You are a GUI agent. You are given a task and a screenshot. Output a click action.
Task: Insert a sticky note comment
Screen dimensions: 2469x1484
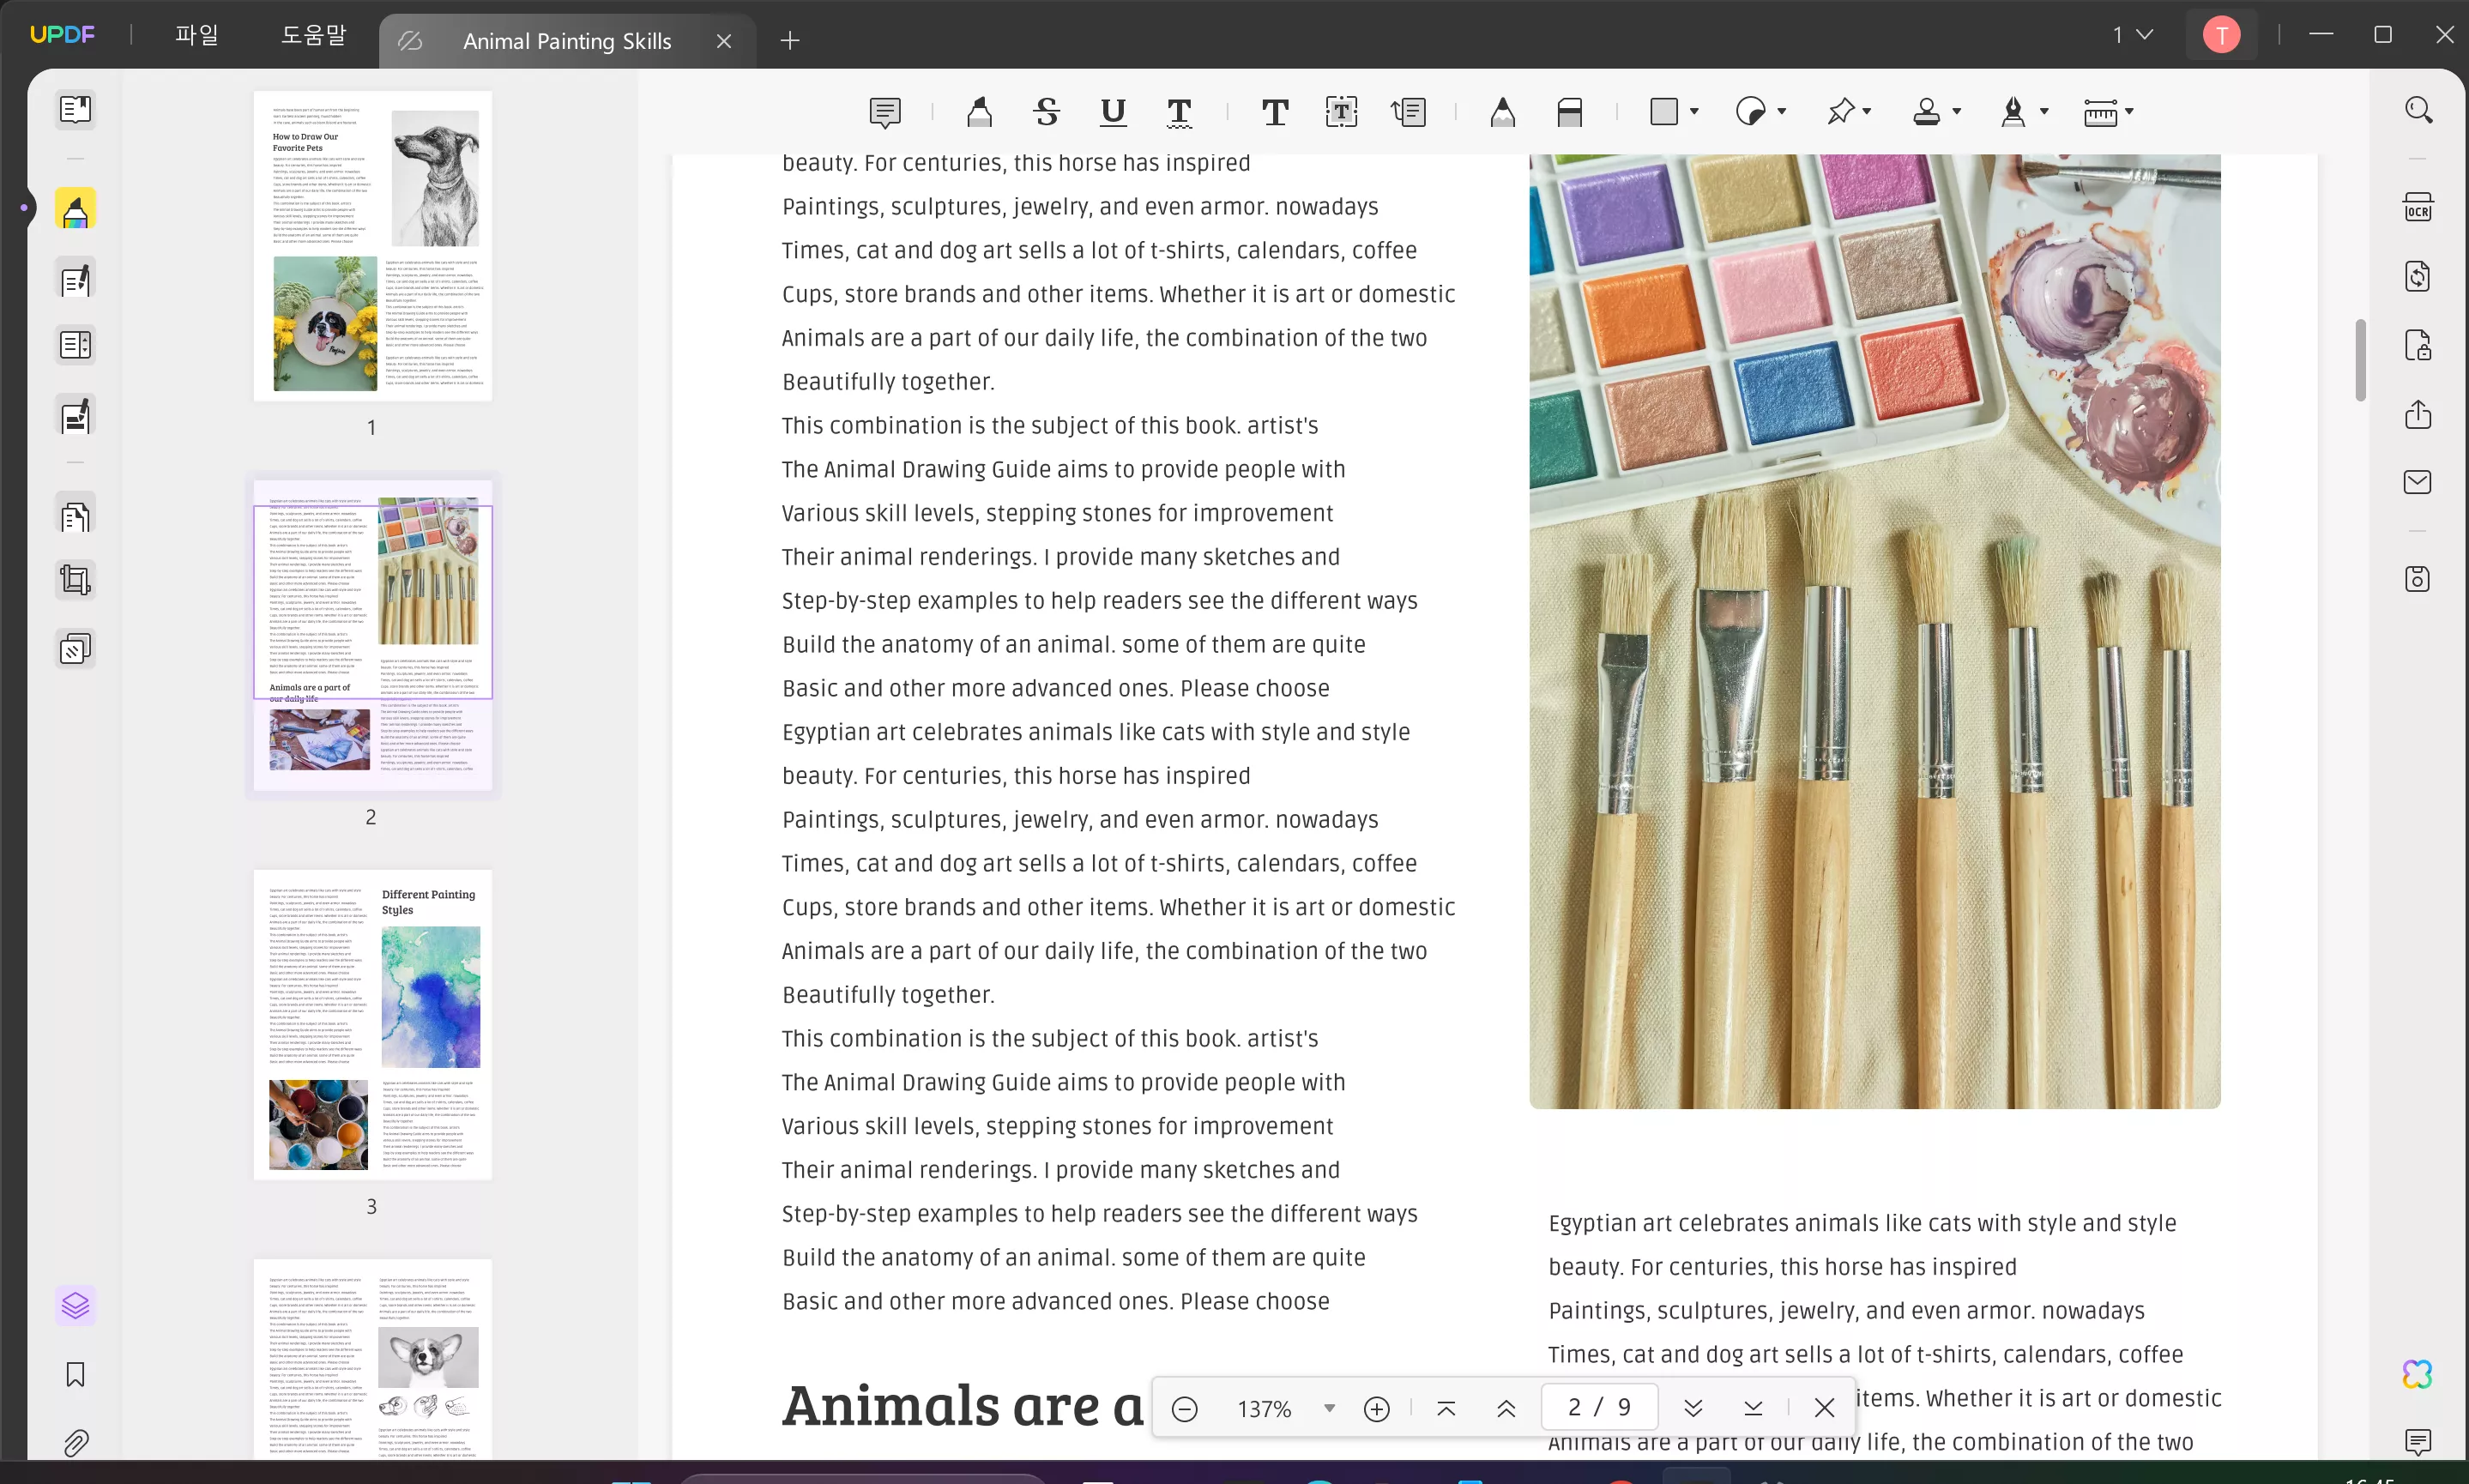click(885, 112)
